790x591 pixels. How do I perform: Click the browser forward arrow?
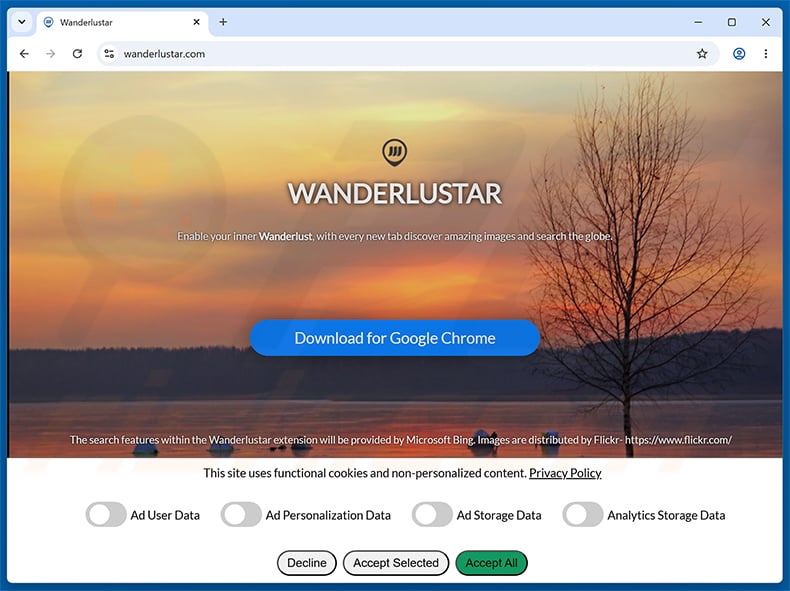[x=50, y=53]
